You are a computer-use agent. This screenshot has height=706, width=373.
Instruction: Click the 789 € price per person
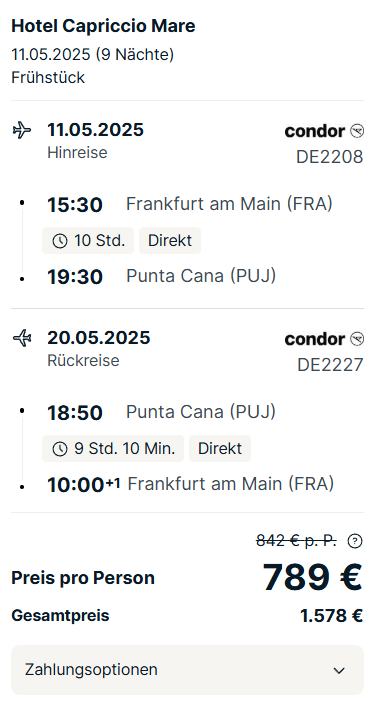tap(312, 578)
